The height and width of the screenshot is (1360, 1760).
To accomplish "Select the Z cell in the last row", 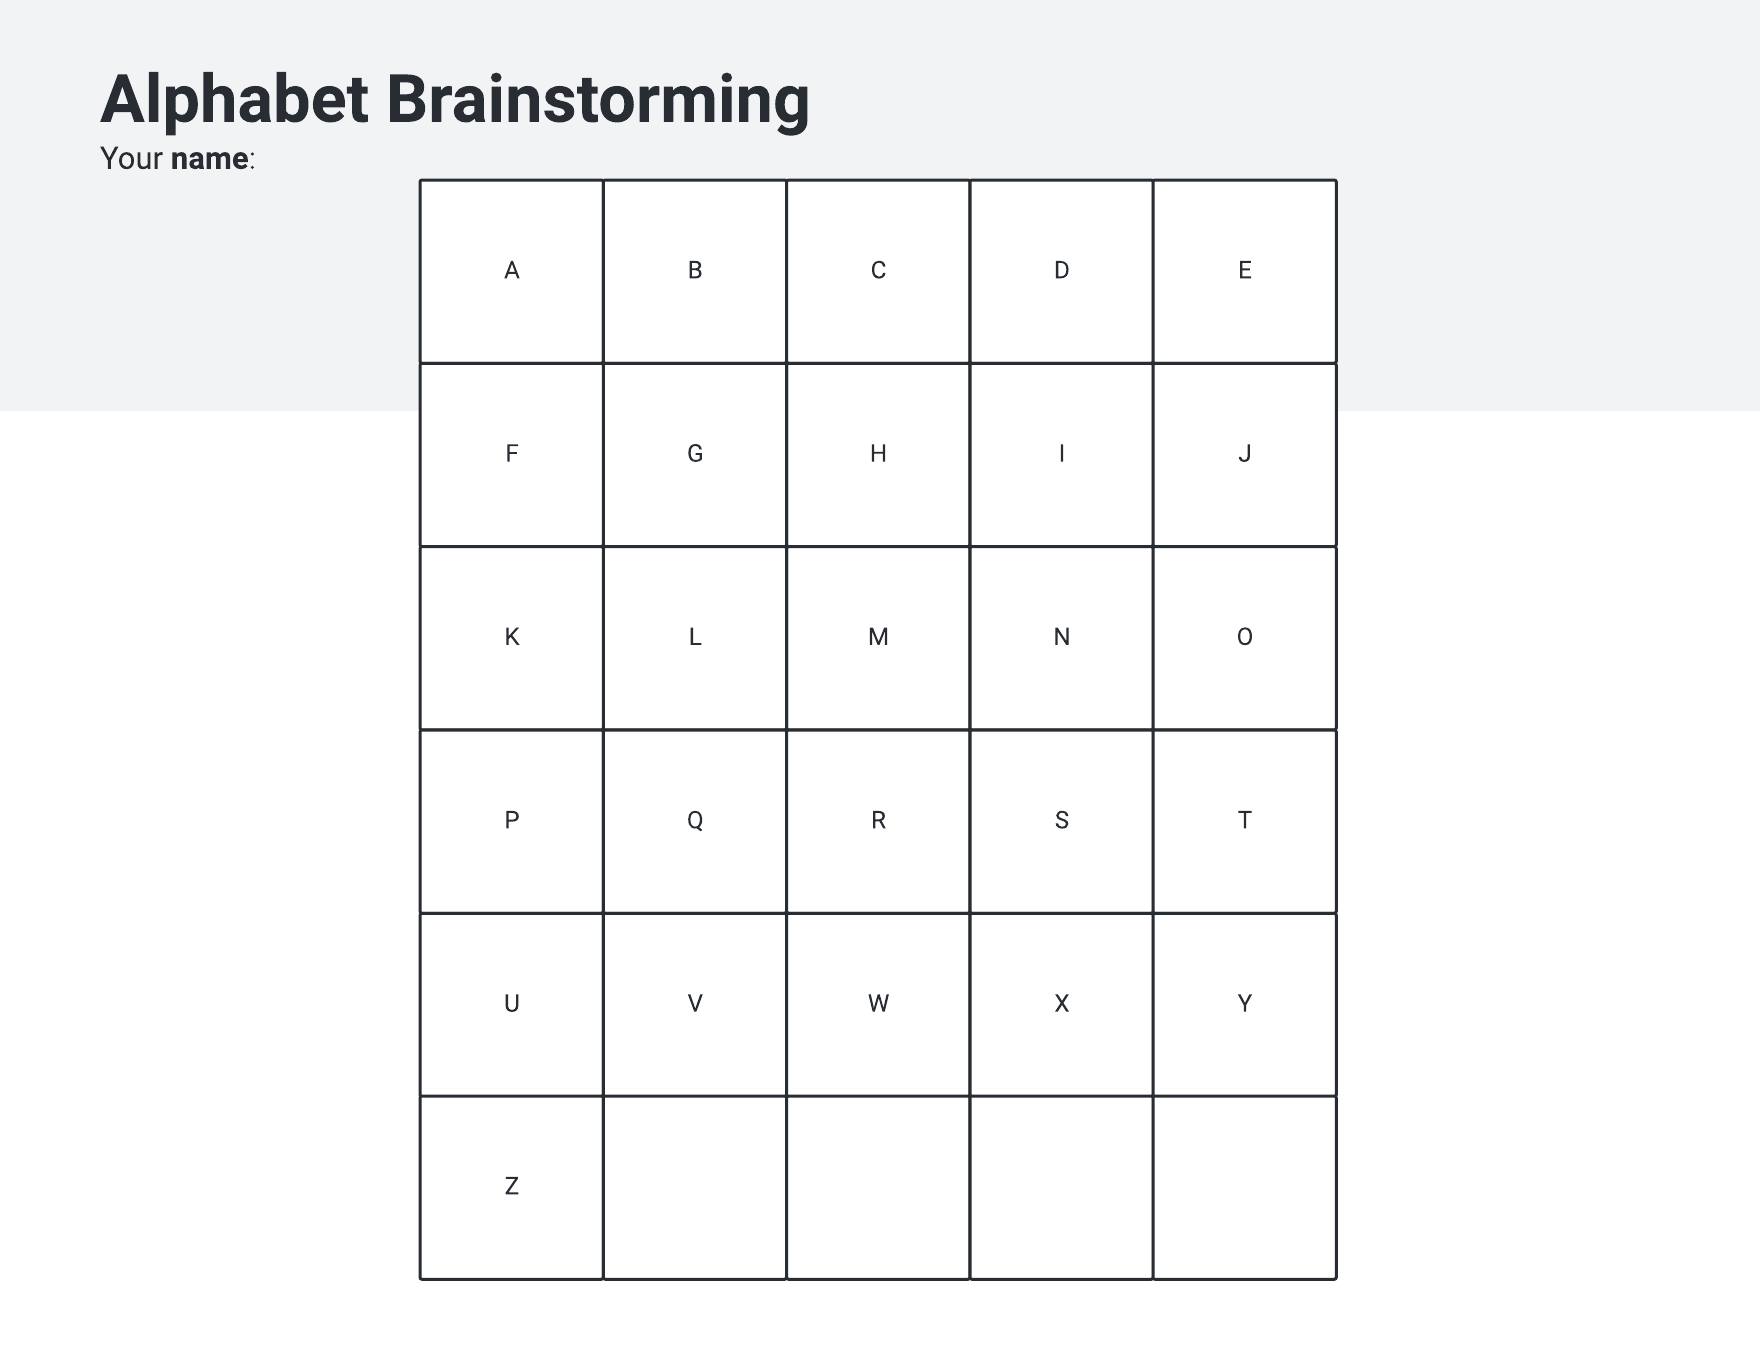I will pyautogui.click(x=511, y=1187).
